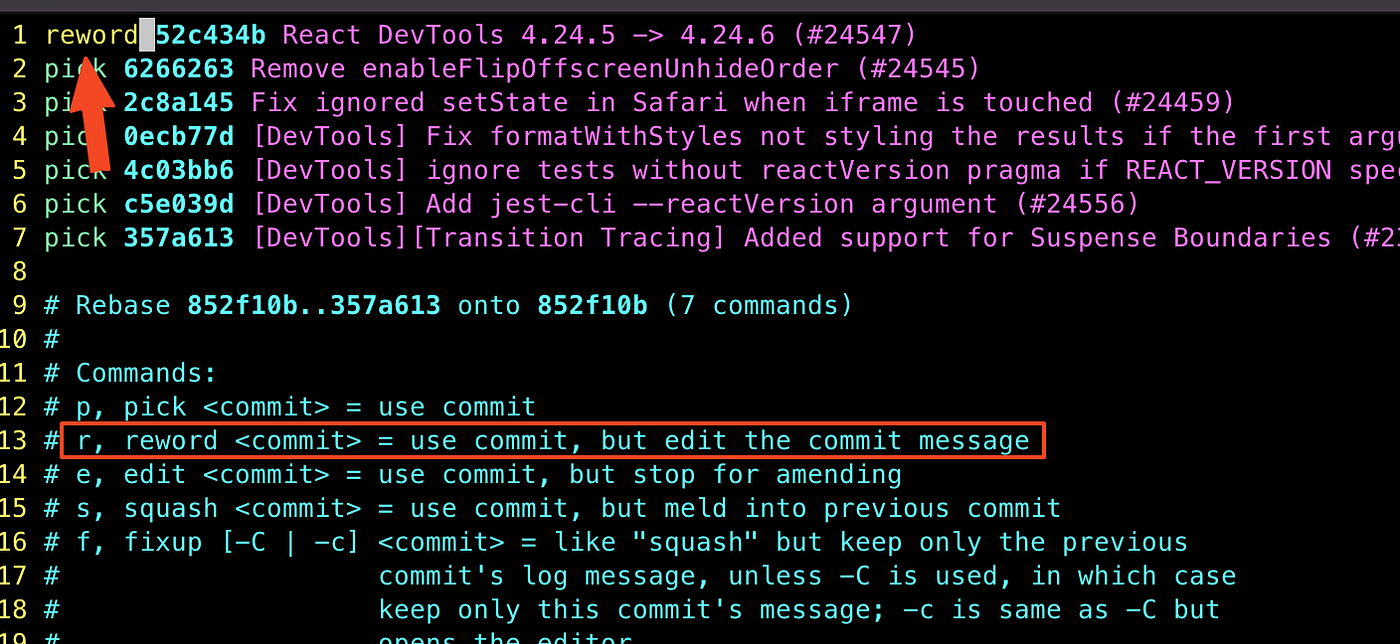Click commit hash 52c434b
1400x644 pixels.
click(210, 35)
